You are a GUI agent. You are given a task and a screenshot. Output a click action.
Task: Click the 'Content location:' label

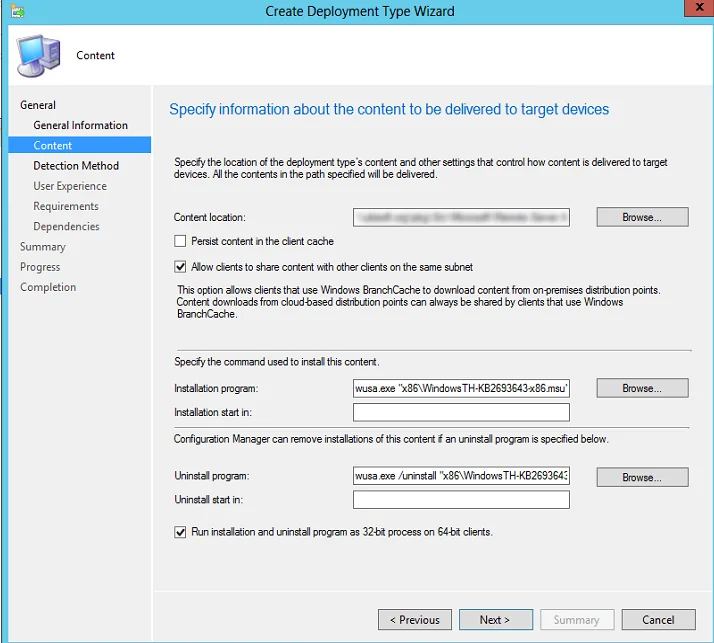[x=209, y=217]
